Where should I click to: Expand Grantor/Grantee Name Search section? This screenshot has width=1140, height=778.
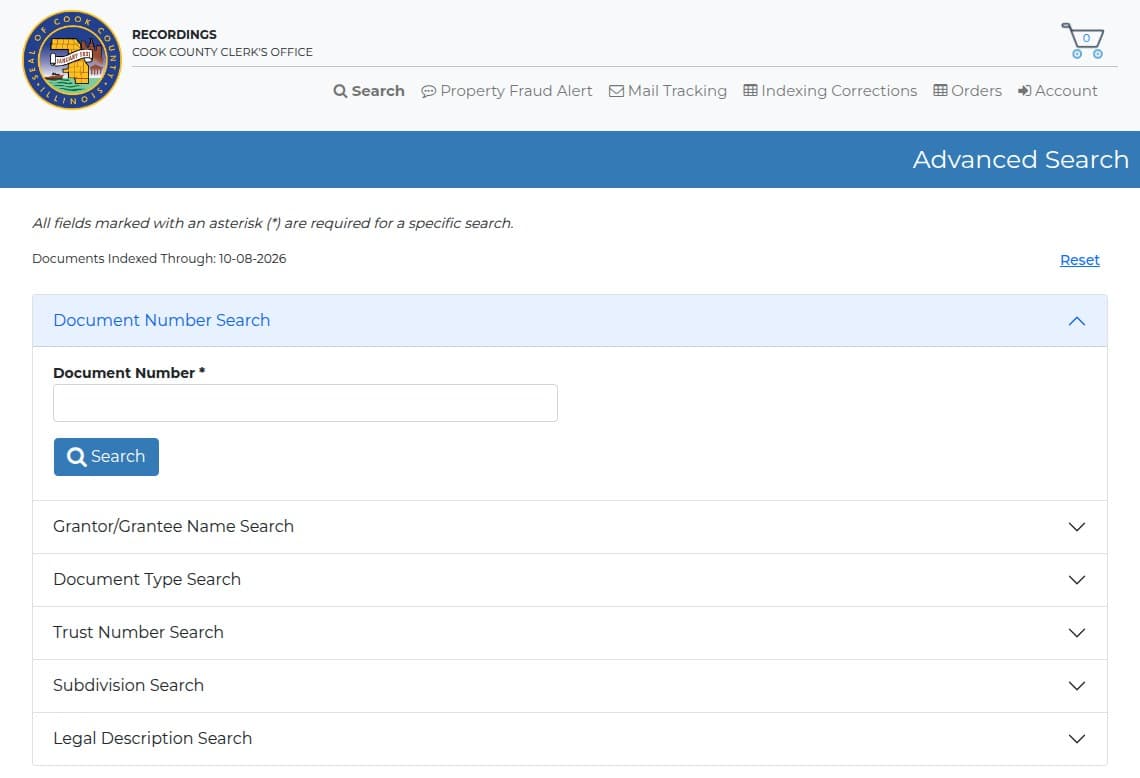coord(569,526)
